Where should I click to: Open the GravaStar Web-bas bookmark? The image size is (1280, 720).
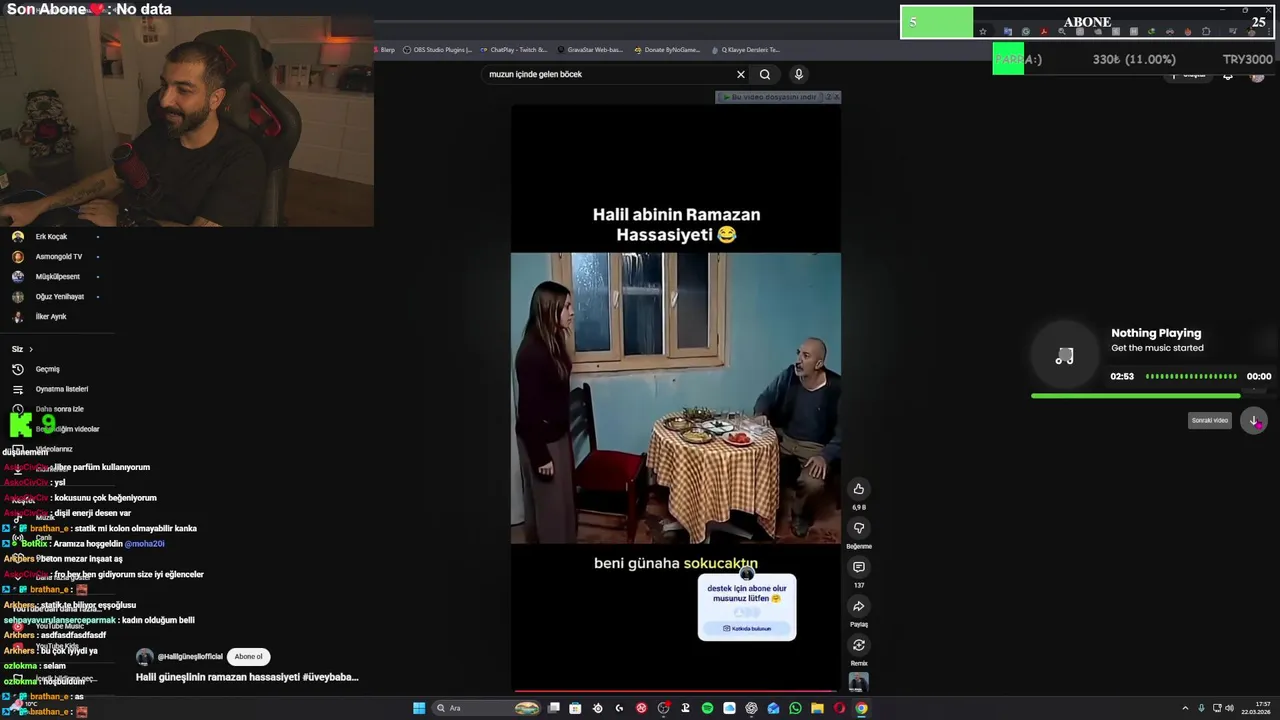tap(590, 49)
